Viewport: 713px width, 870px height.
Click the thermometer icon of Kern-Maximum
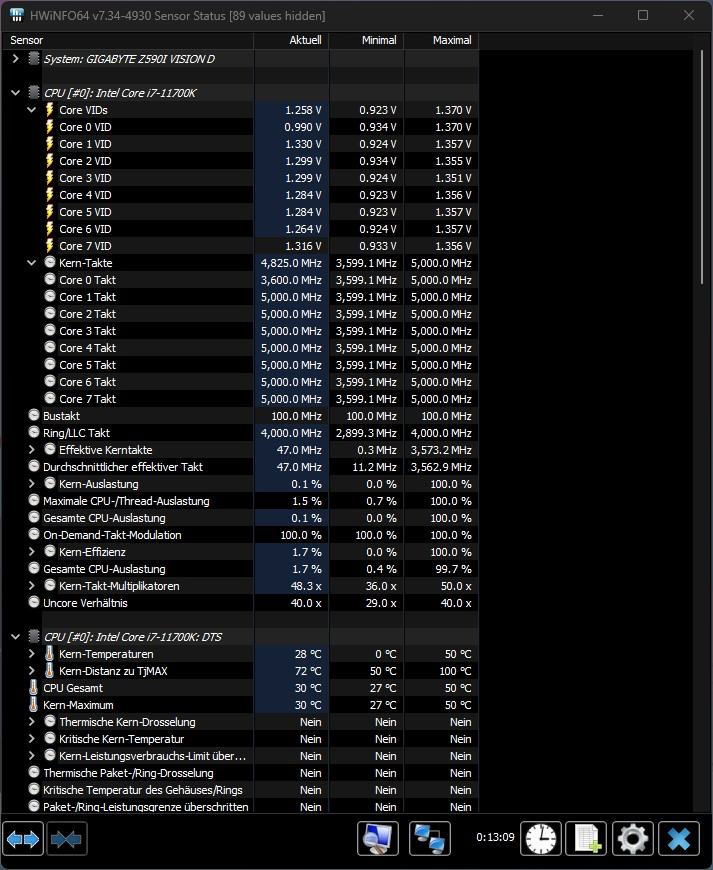[x=33, y=705]
